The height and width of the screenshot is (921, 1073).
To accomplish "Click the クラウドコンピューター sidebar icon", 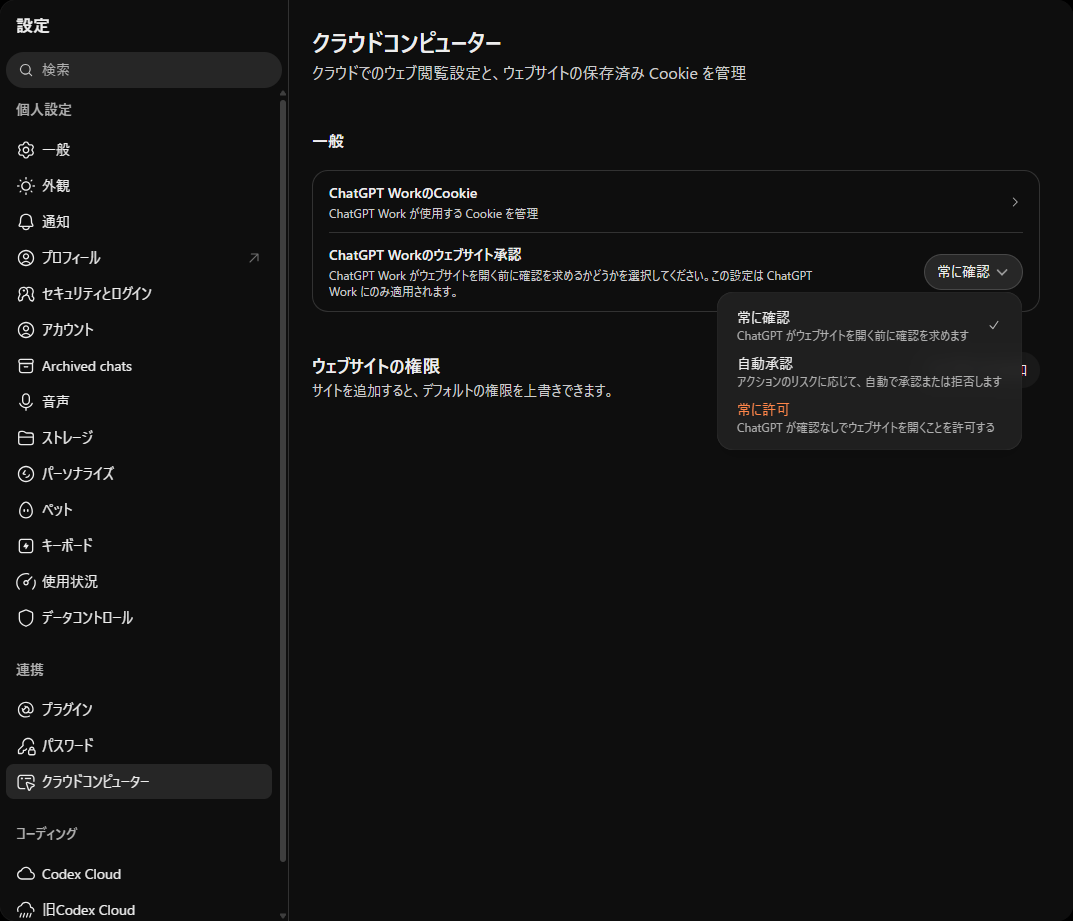I will tap(26, 782).
